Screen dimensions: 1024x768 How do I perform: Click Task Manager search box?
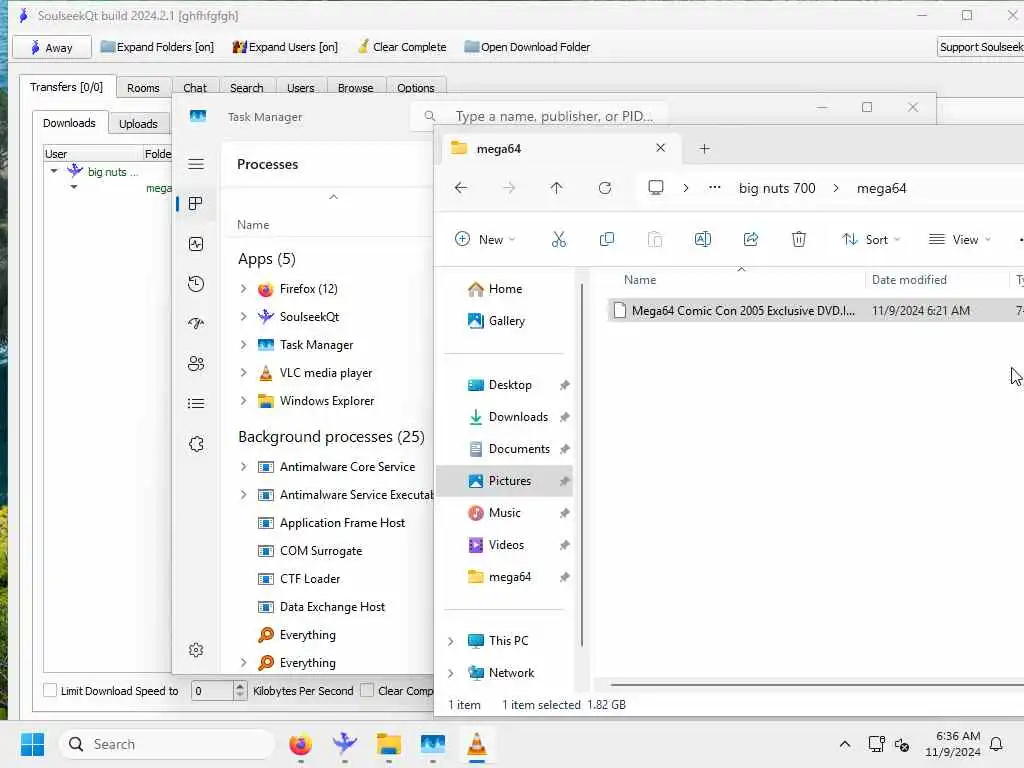pyautogui.click(x=539, y=116)
